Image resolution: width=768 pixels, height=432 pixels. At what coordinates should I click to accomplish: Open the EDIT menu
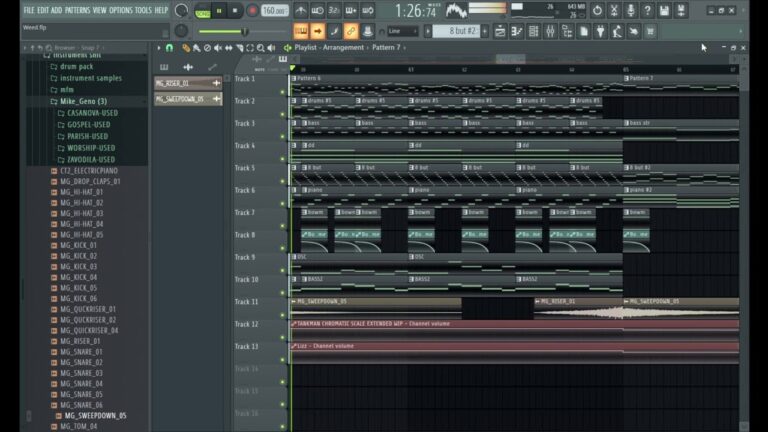click(x=43, y=10)
